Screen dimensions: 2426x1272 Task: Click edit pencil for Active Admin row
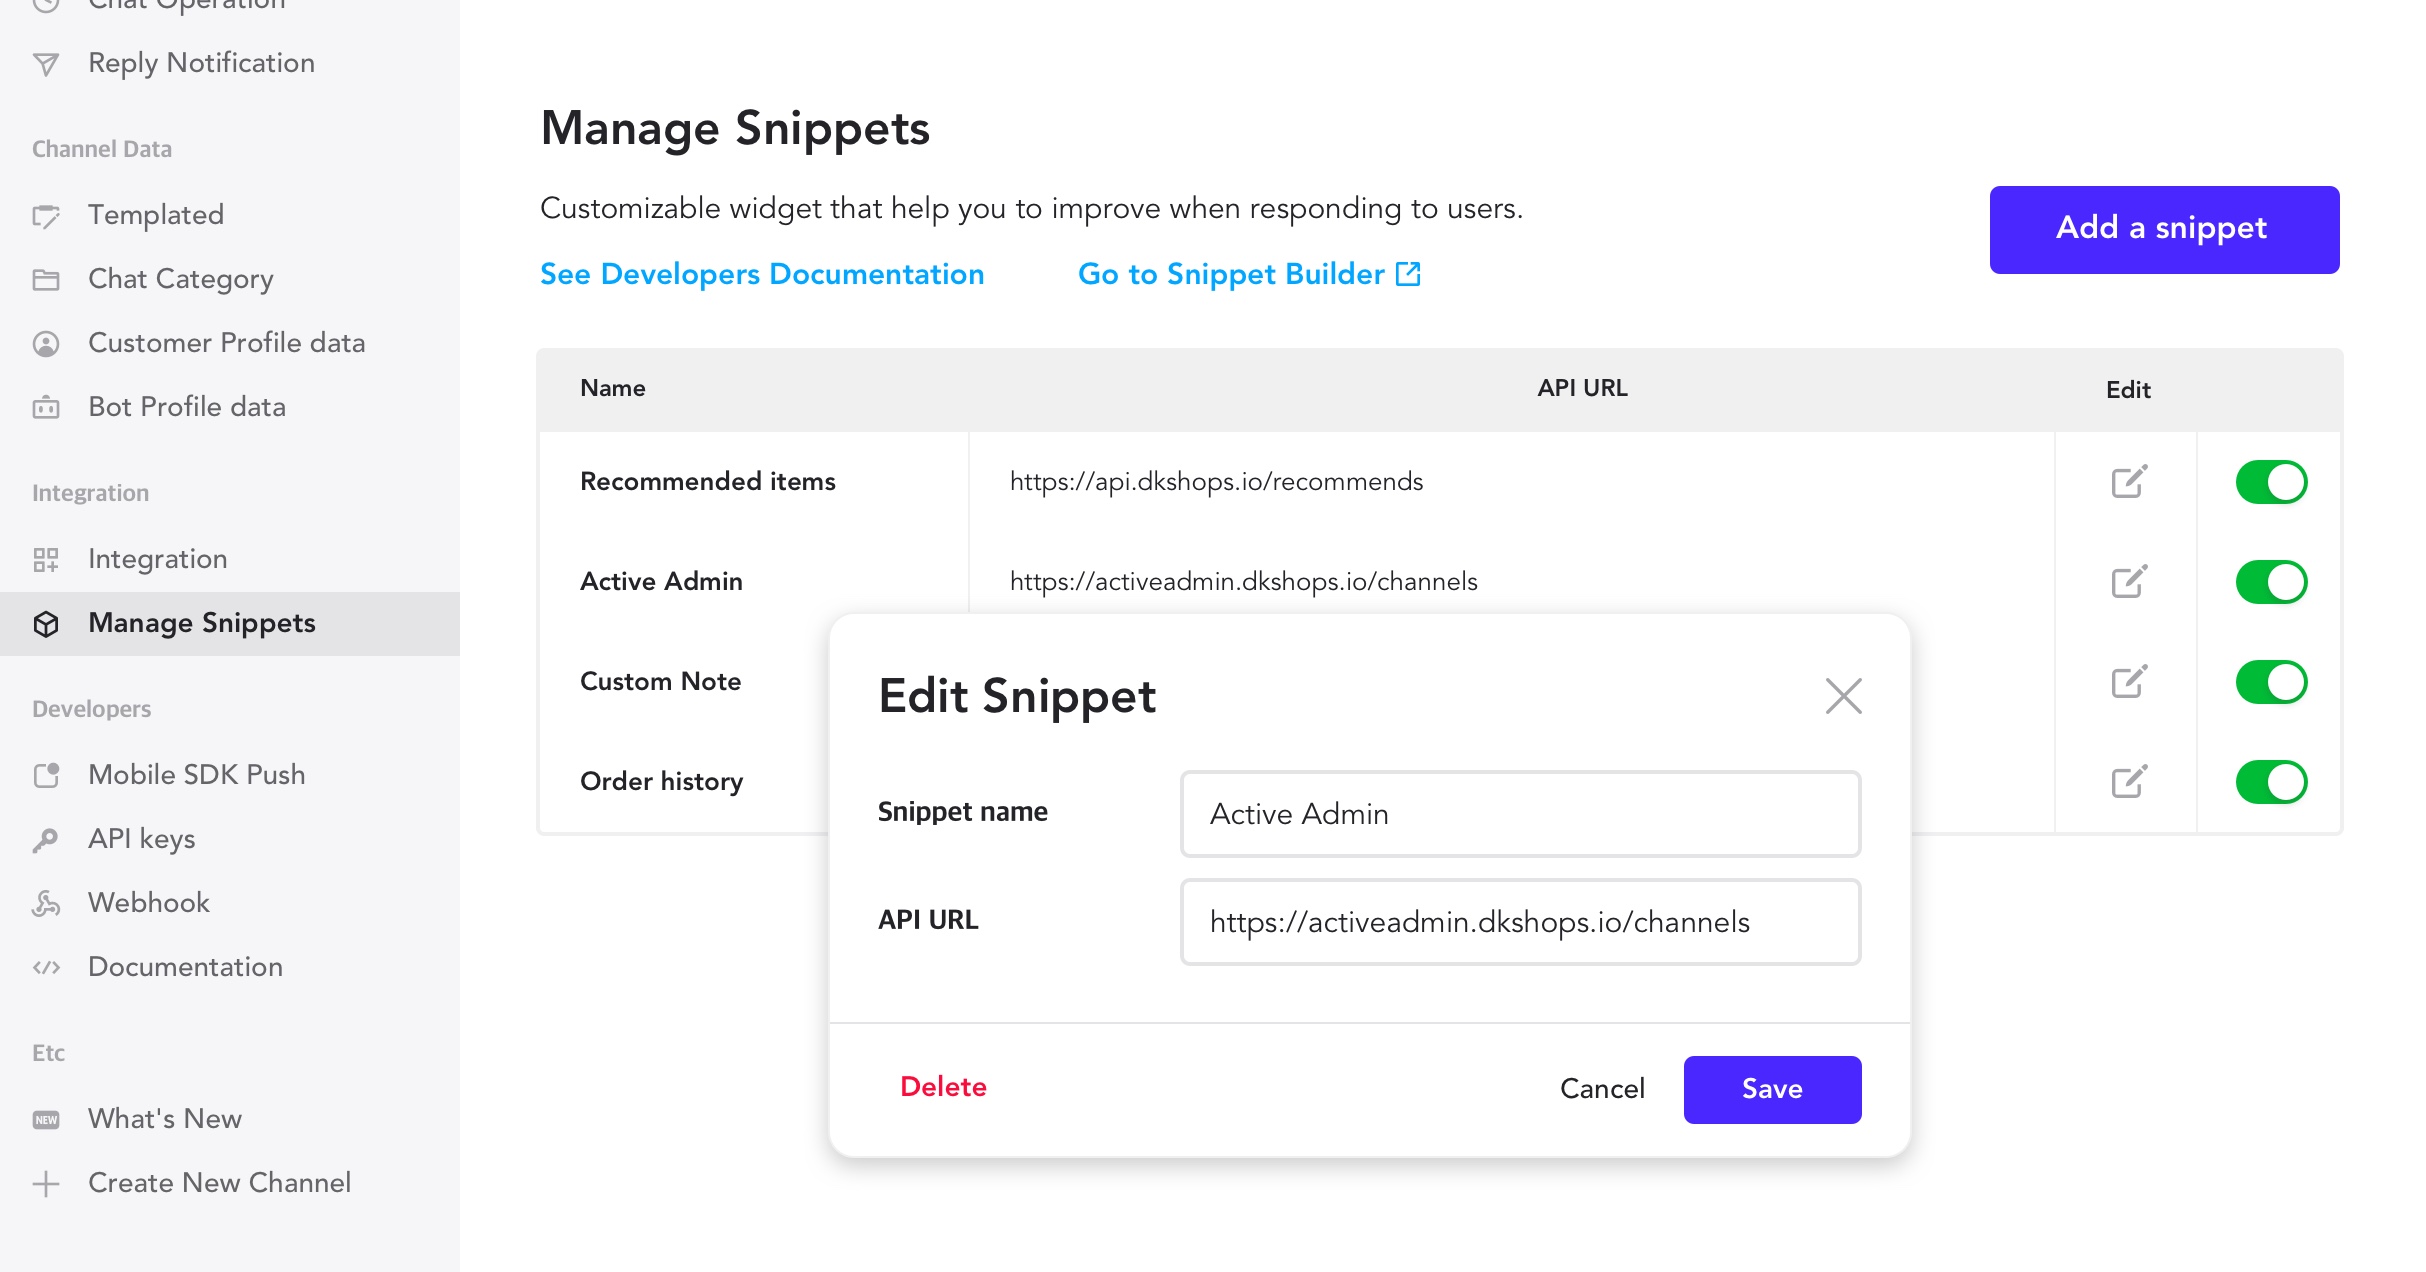pyautogui.click(x=2128, y=582)
